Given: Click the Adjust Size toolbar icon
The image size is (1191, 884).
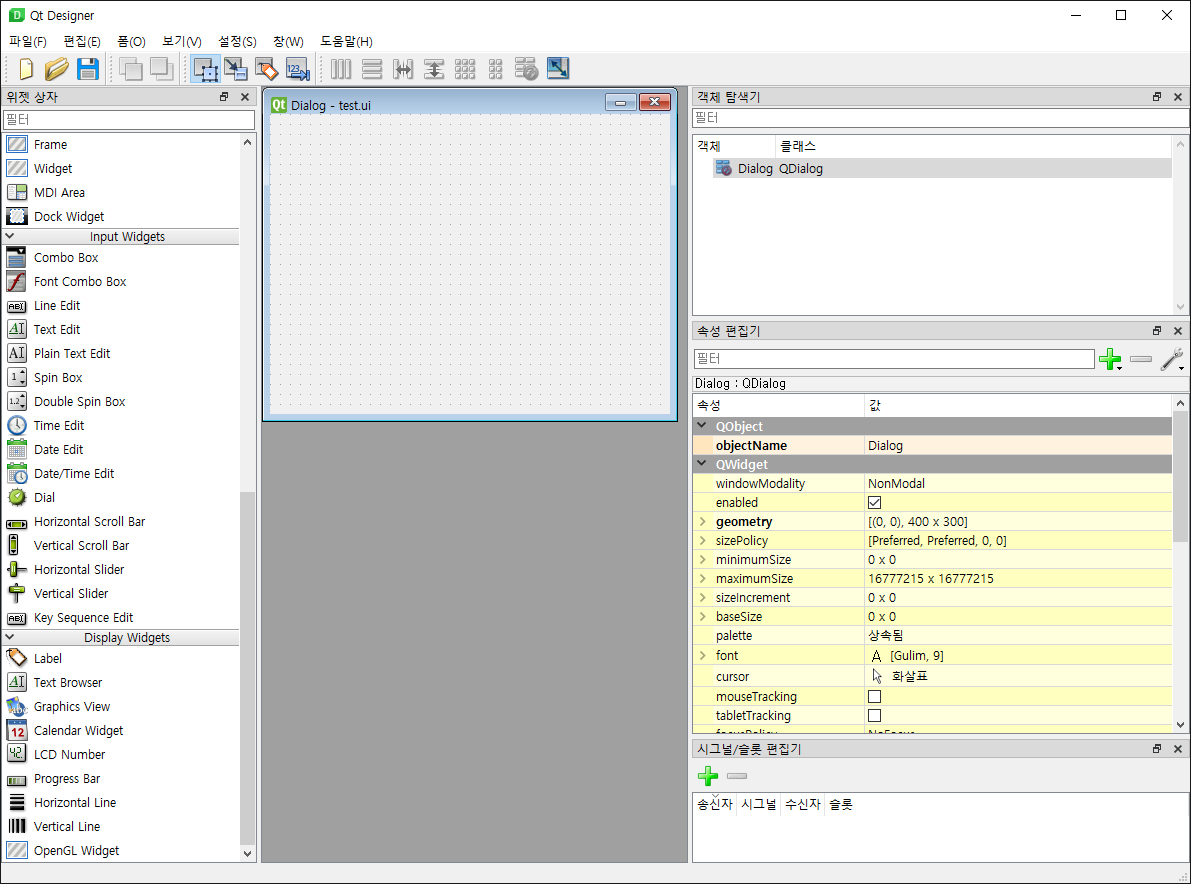Looking at the screenshot, I should click(558, 69).
